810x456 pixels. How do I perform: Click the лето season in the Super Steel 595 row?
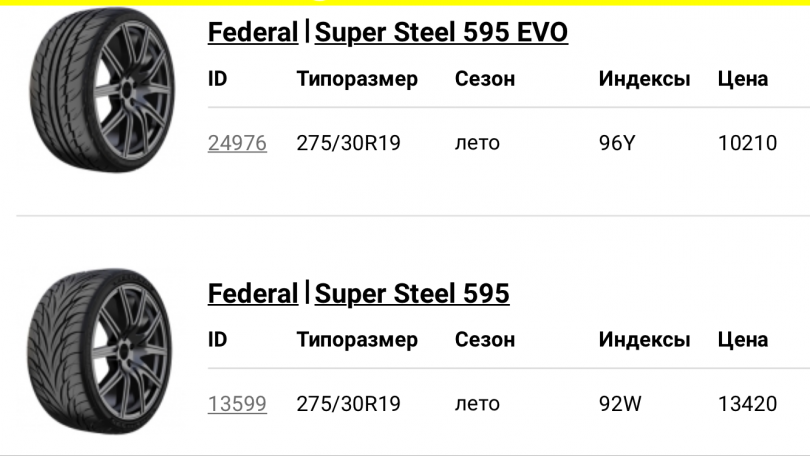[477, 404]
